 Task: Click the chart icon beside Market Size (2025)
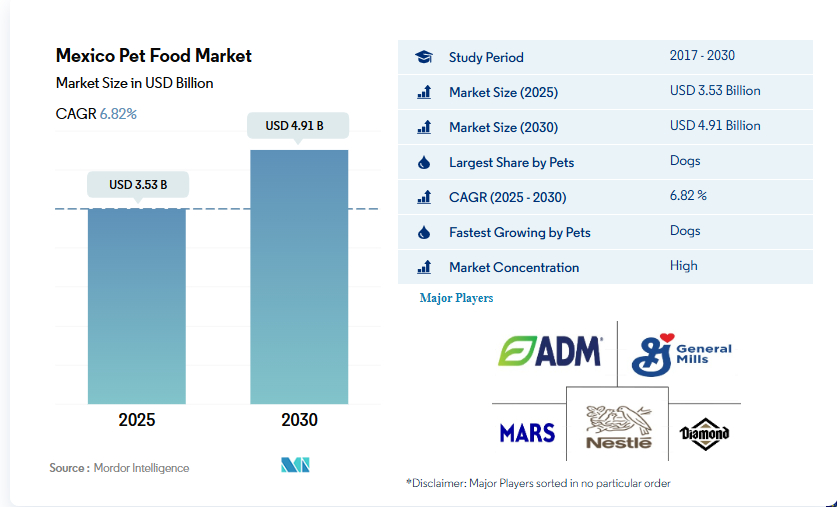pos(423,92)
